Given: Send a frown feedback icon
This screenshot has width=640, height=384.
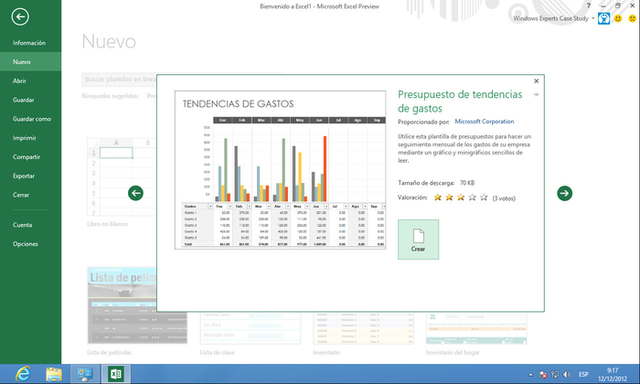Looking at the screenshot, I should click(x=632, y=18).
